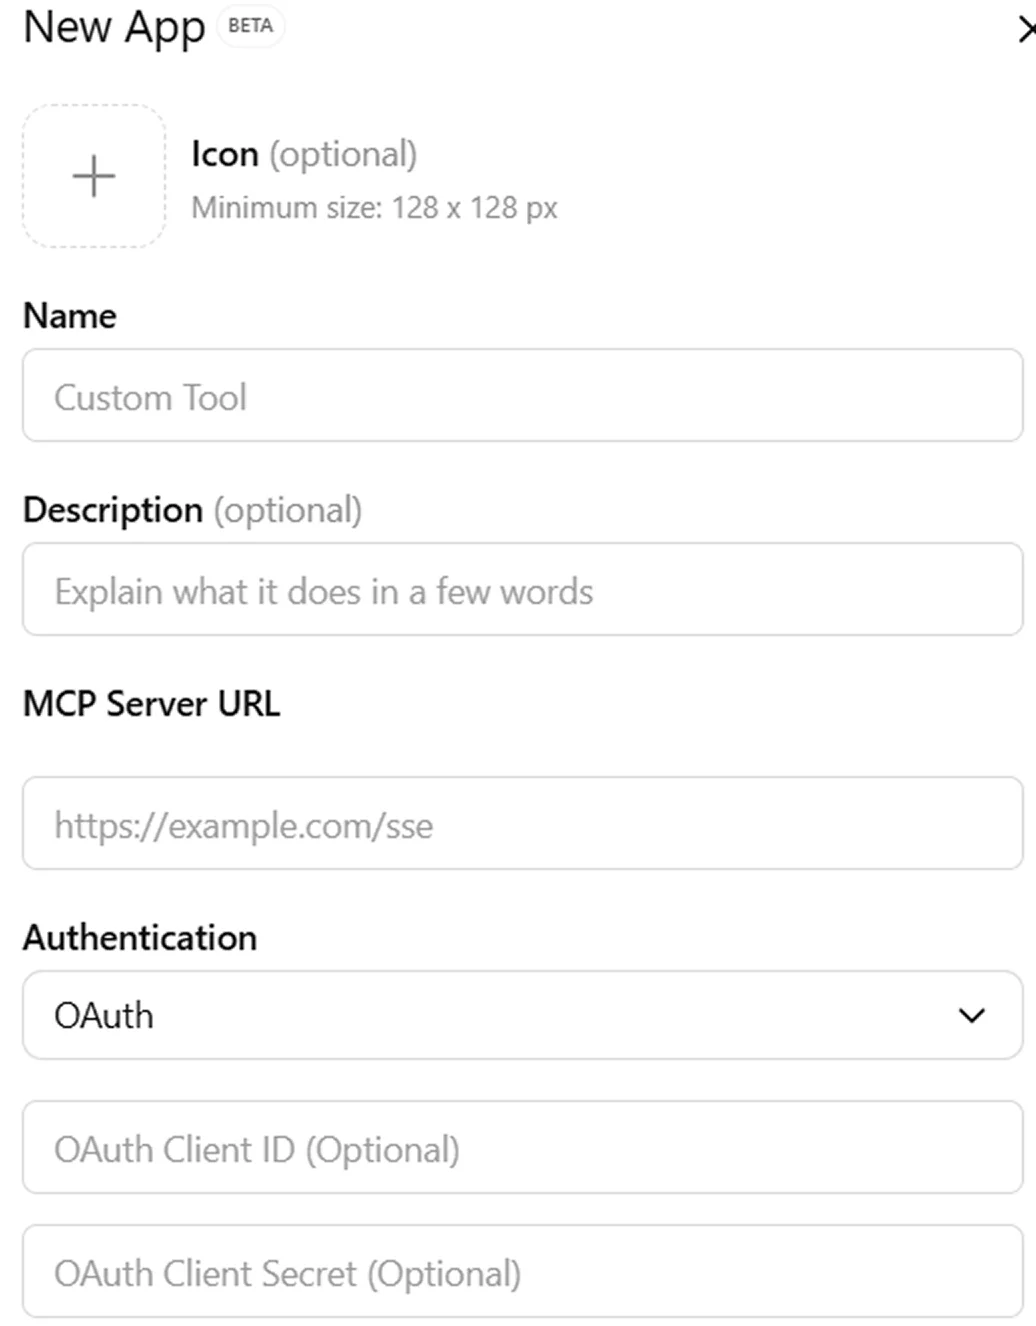Image resolution: width=1036 pixels, height=1326 pixels.
Task: Click the X to close the New App dialog
Action: click(x=1026, y=30)
